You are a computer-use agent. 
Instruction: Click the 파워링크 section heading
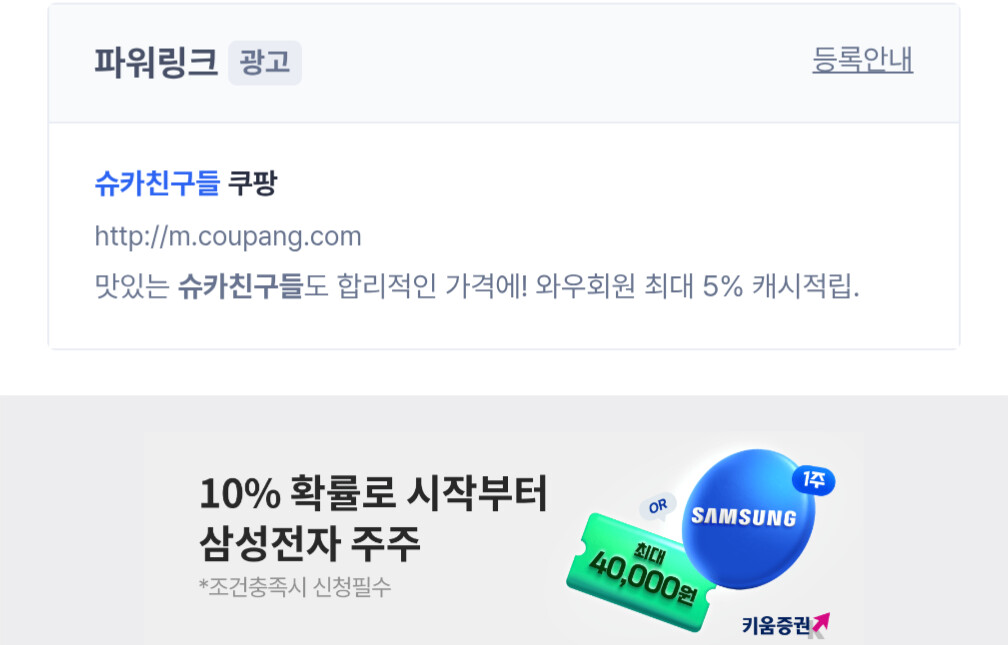pos(156,62)
